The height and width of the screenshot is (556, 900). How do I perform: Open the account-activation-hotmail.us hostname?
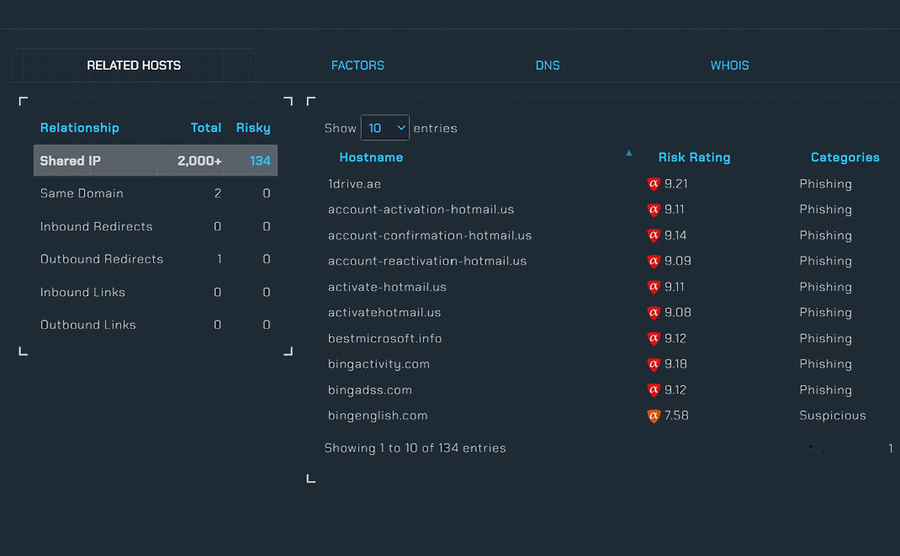(421, 210)
